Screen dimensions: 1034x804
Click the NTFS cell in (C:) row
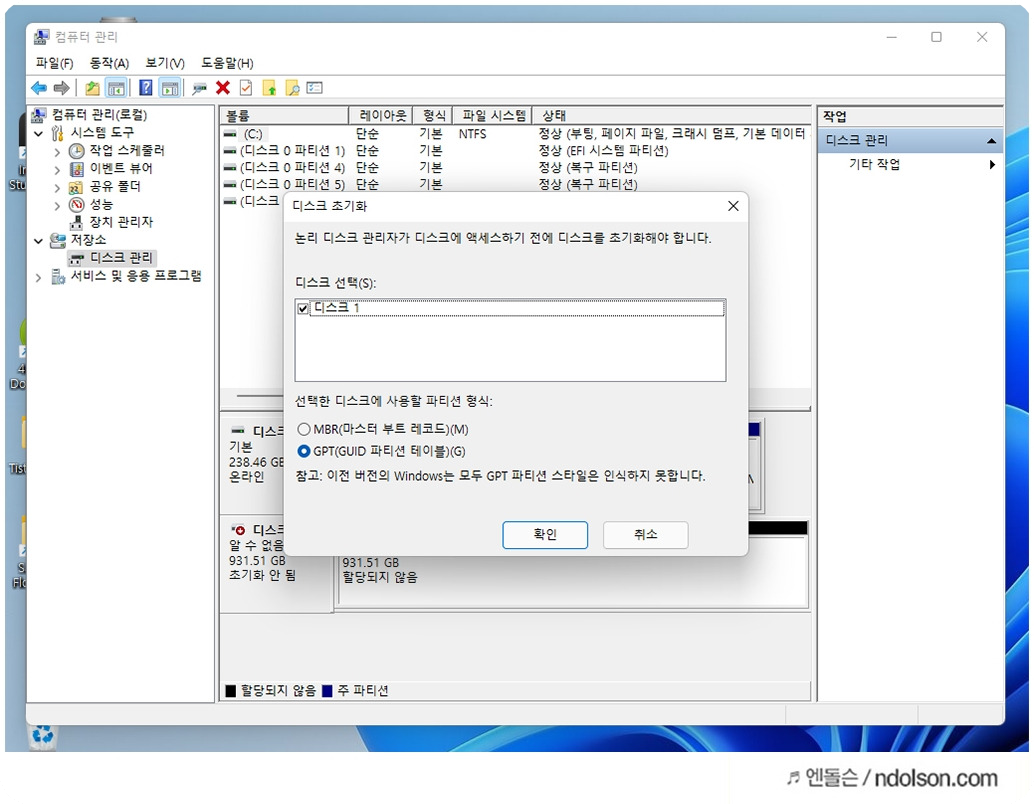[x=472, y=134]
